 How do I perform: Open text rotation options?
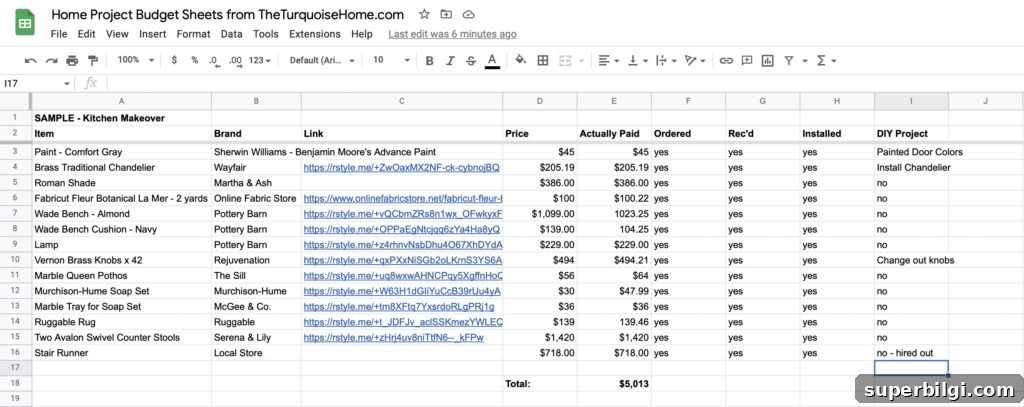point(695,61)
